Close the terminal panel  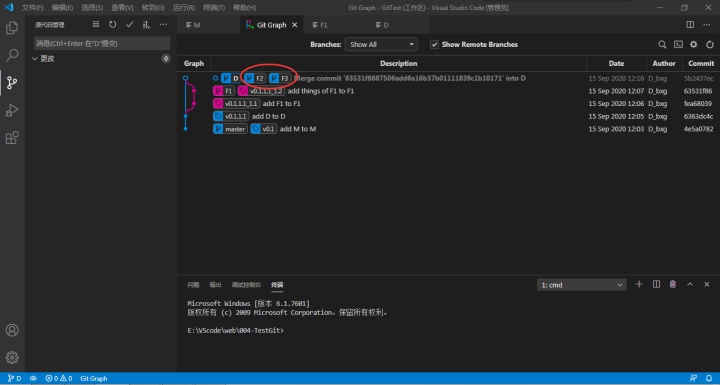tap(707, 284)
